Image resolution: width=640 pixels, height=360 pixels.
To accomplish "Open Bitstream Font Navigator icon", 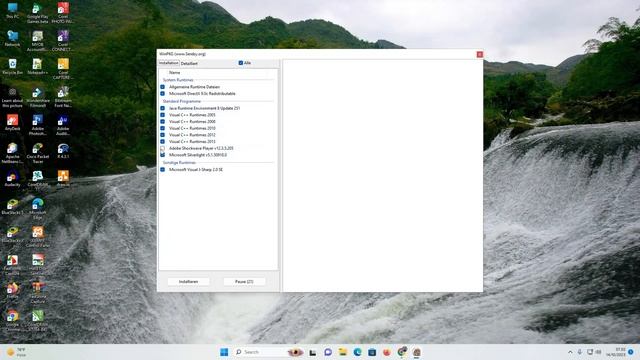I will click(x=63, y=97).
